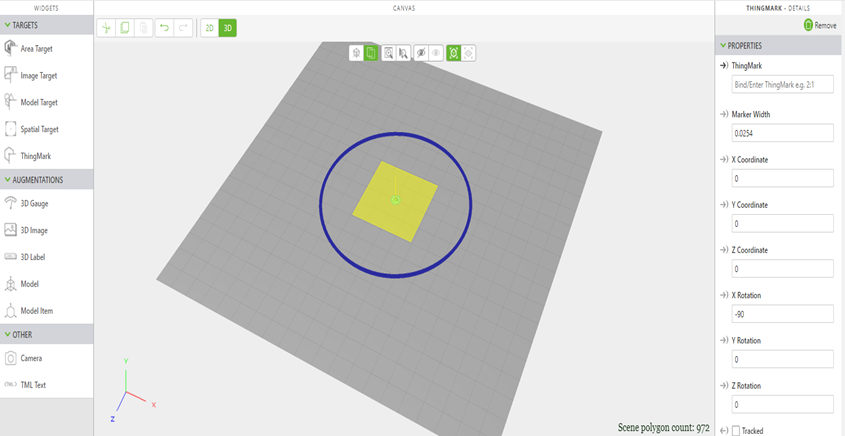This screenshot has height=436, width=845.
Task: Click the Copy icon in canvas toolbar
Action: tap(124, 28)
